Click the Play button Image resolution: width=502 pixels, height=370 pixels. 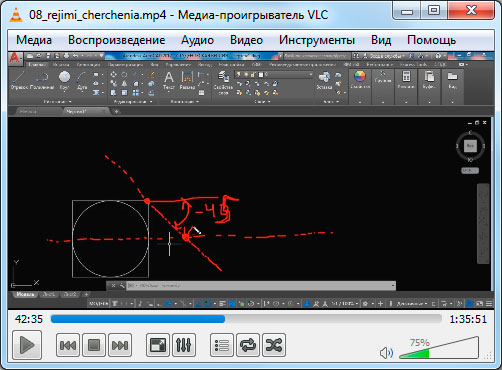pyautogui.click(x=27, y=345)
